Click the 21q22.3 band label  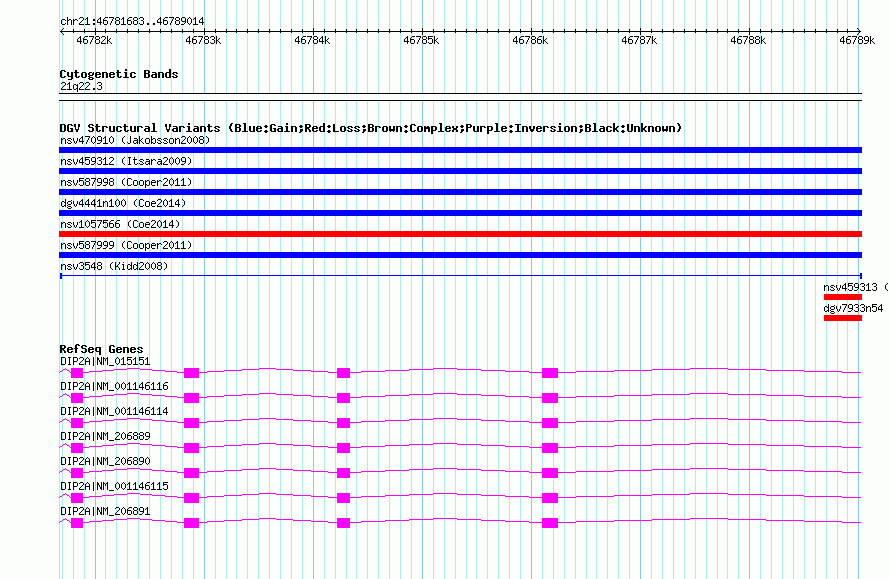(x=81, y=86)
